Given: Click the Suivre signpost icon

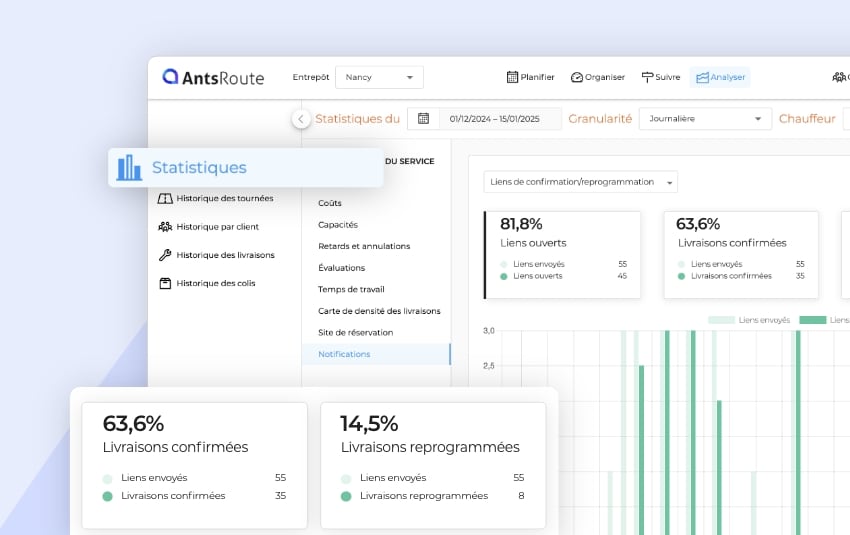Looking at the screenshot, I should [x=647, y=77].
